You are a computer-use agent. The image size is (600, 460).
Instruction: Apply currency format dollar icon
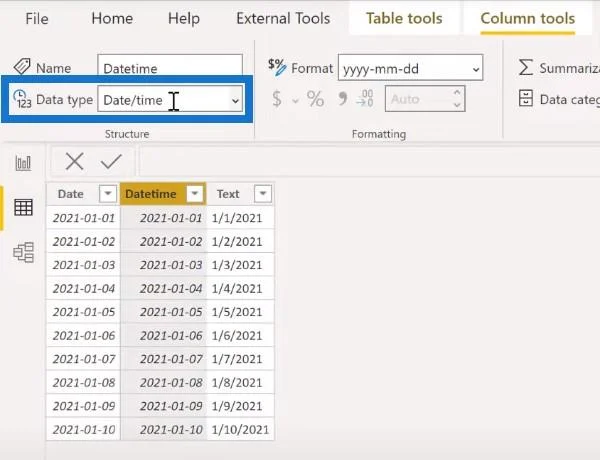coord(277,99)
